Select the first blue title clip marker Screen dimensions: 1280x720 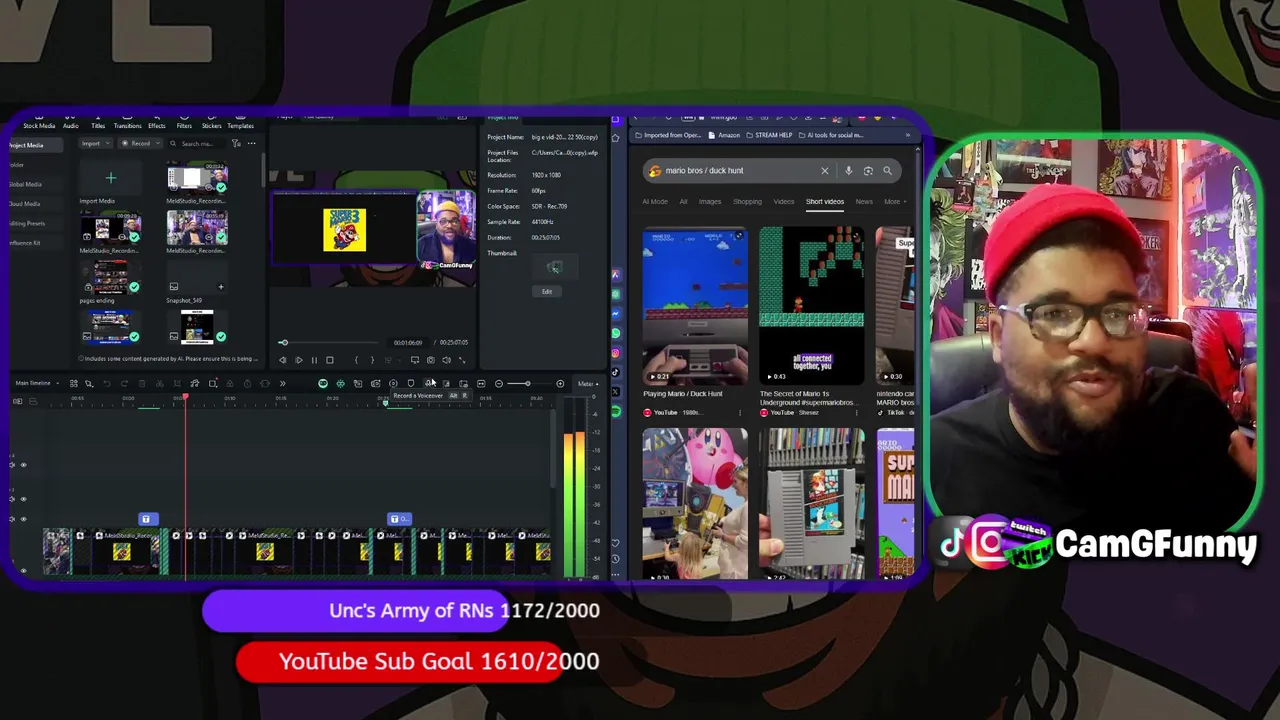point(147,519)
